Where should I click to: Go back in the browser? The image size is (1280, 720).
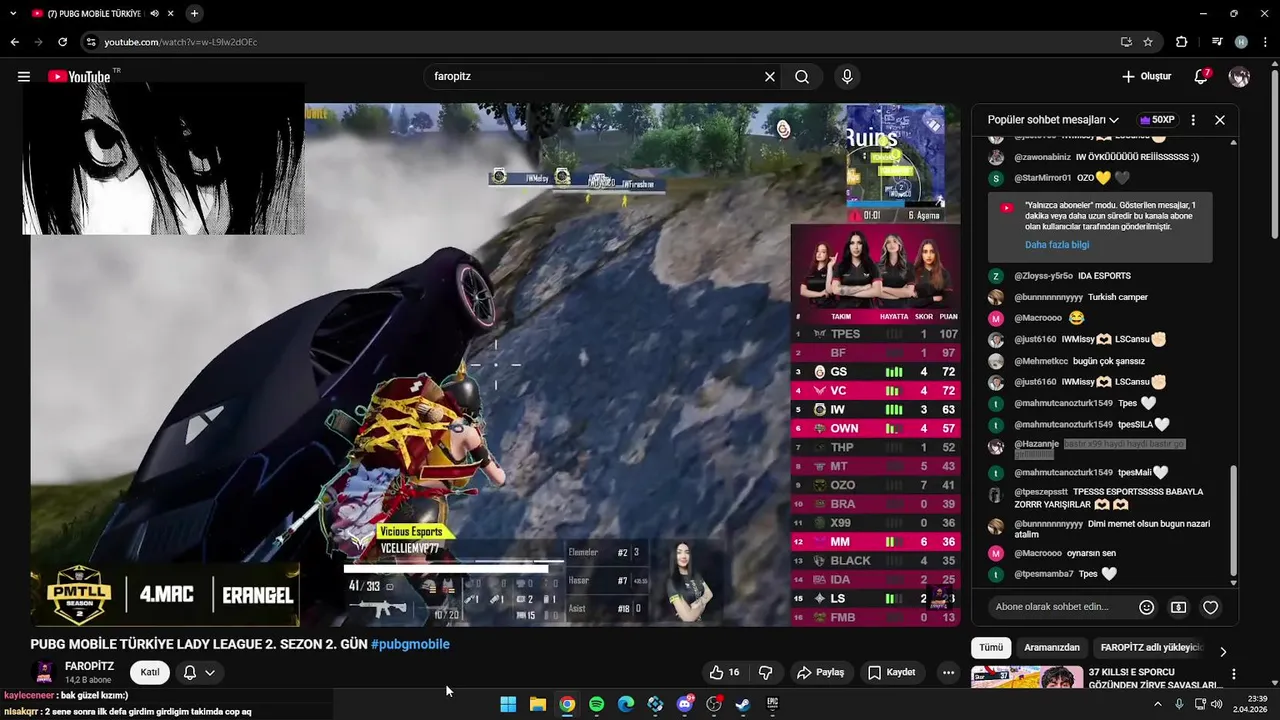14,42
